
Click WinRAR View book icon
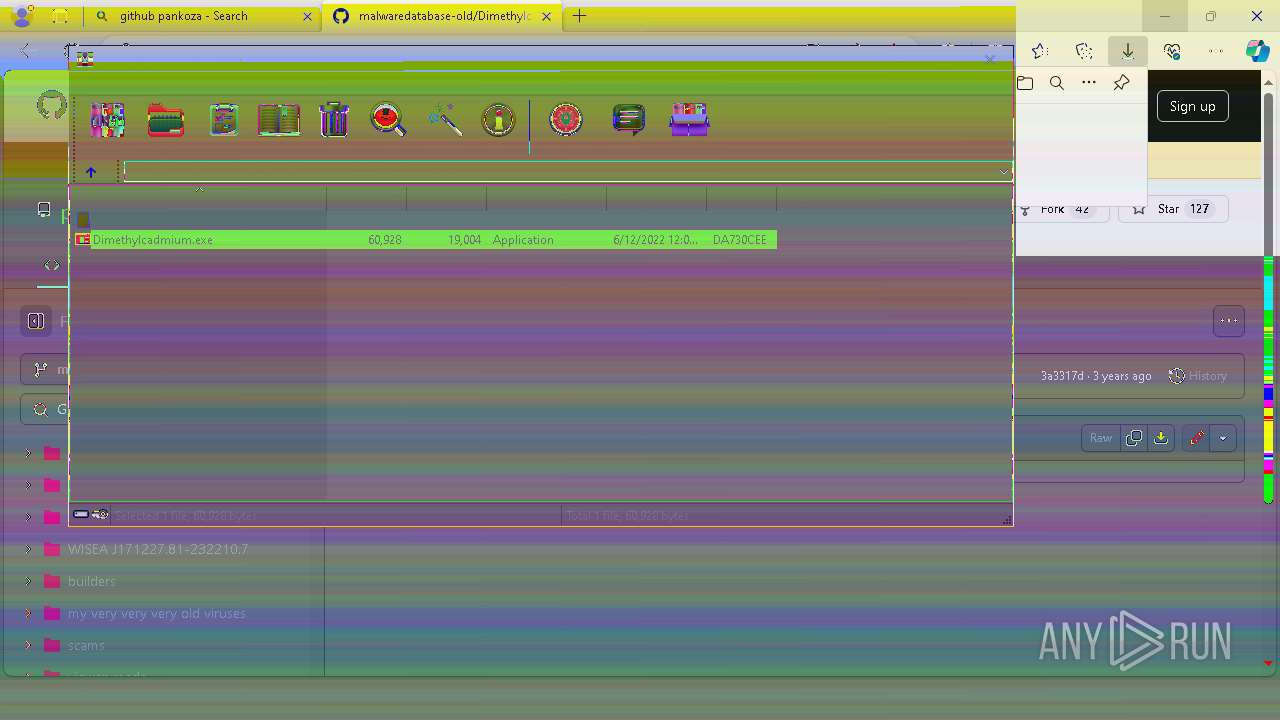[279, 120]
